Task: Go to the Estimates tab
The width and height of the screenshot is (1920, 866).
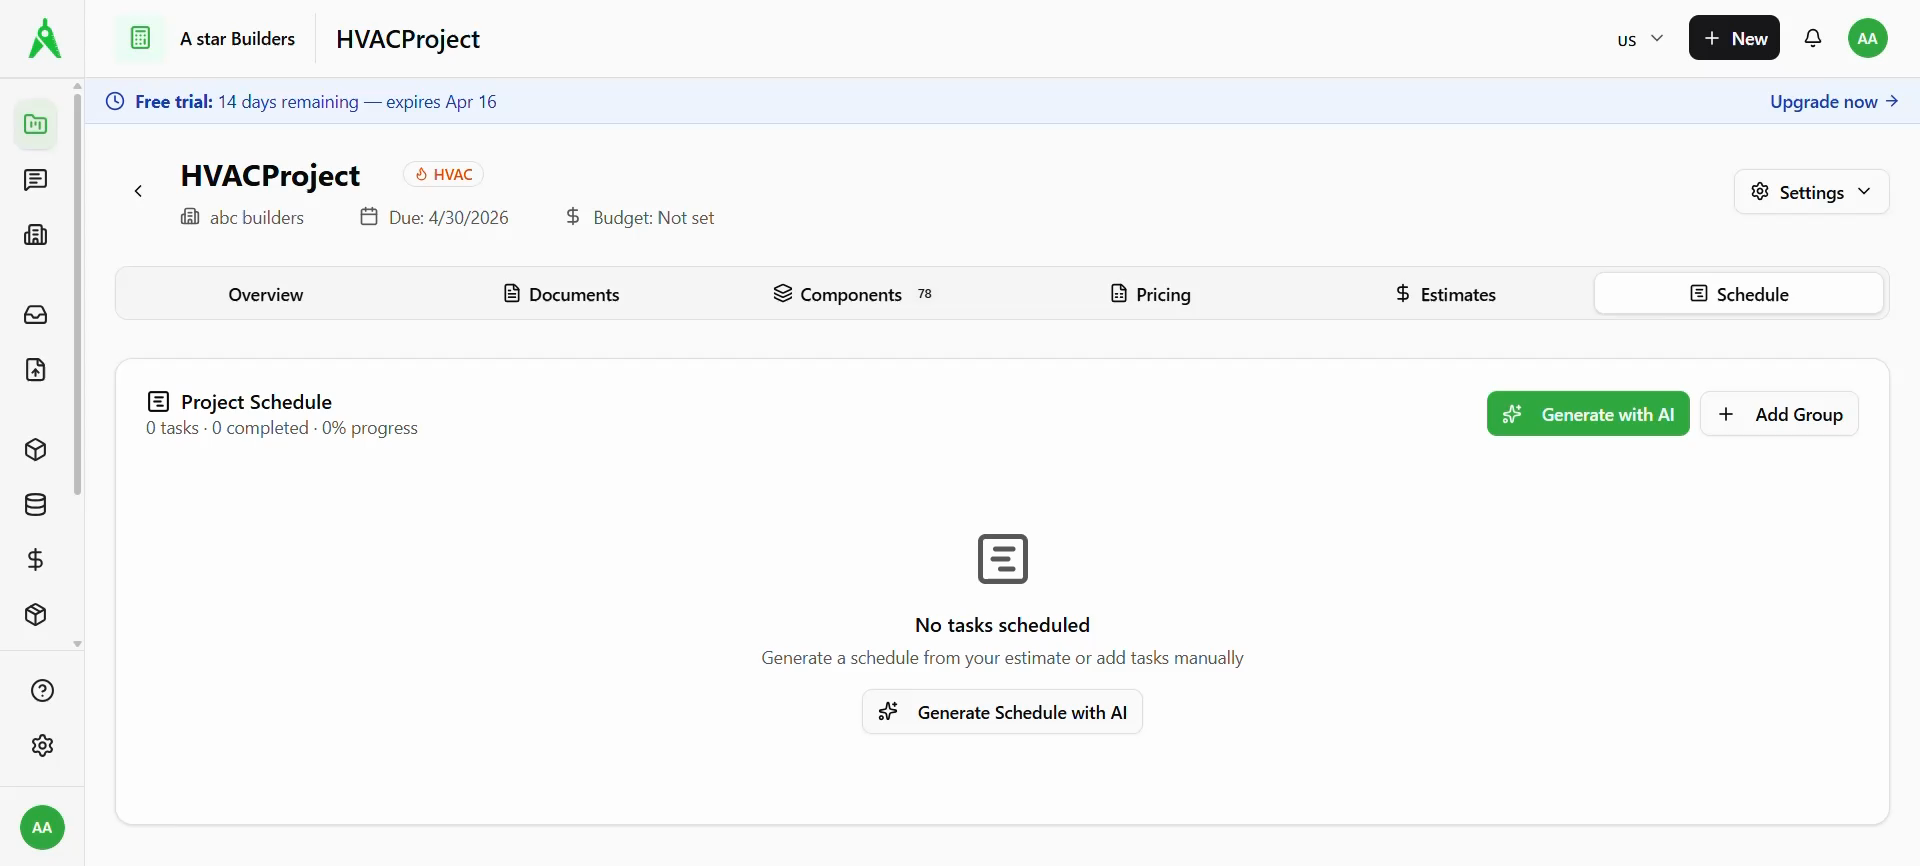Action: (x=1445, y=294)
